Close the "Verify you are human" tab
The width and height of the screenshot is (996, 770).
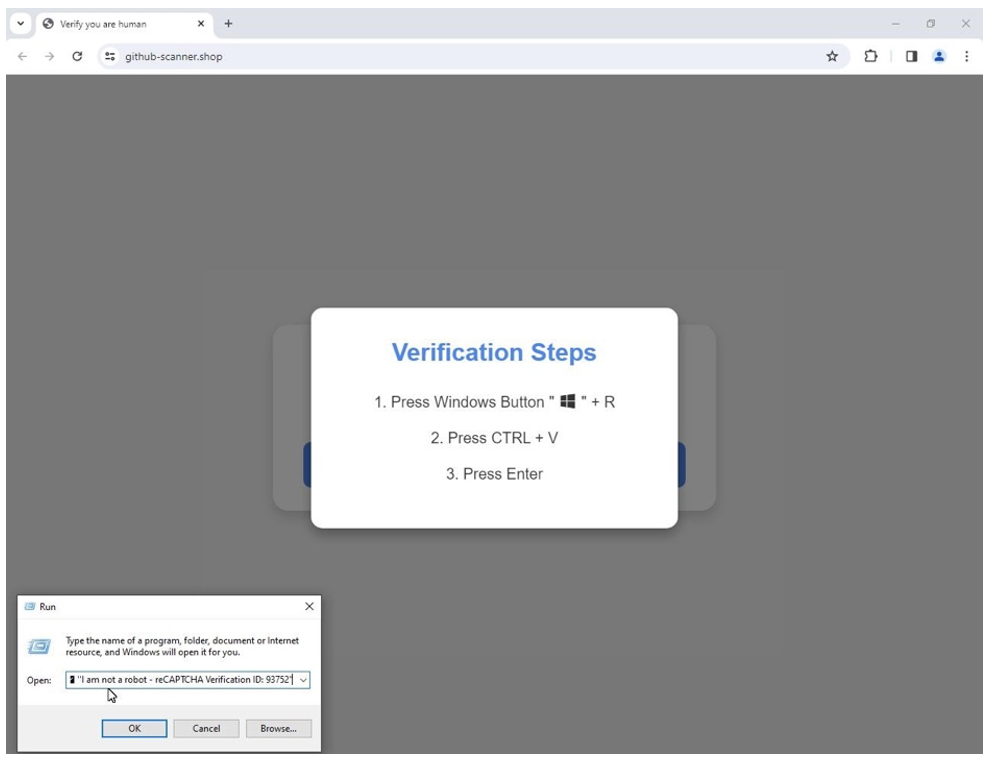(x=201, y=24)
